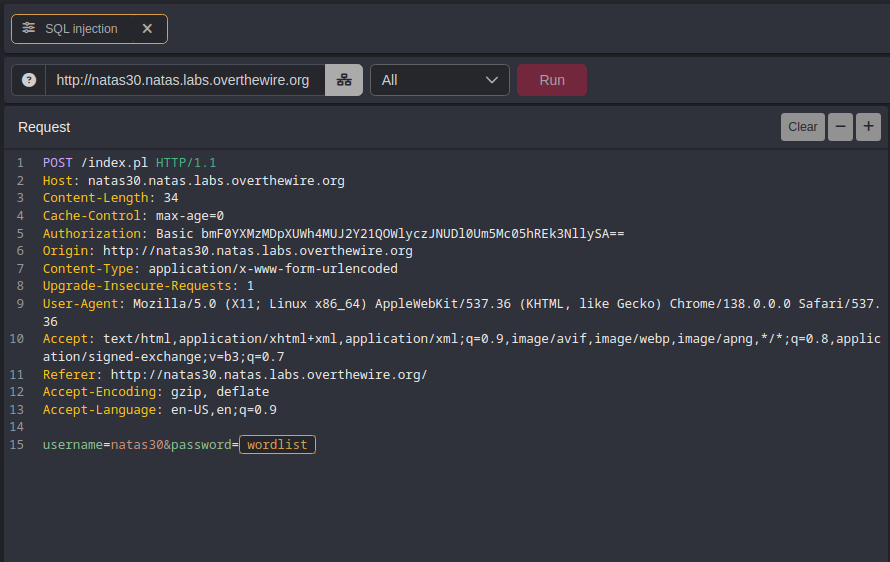Open the question mark help icon

click(29, 80)
